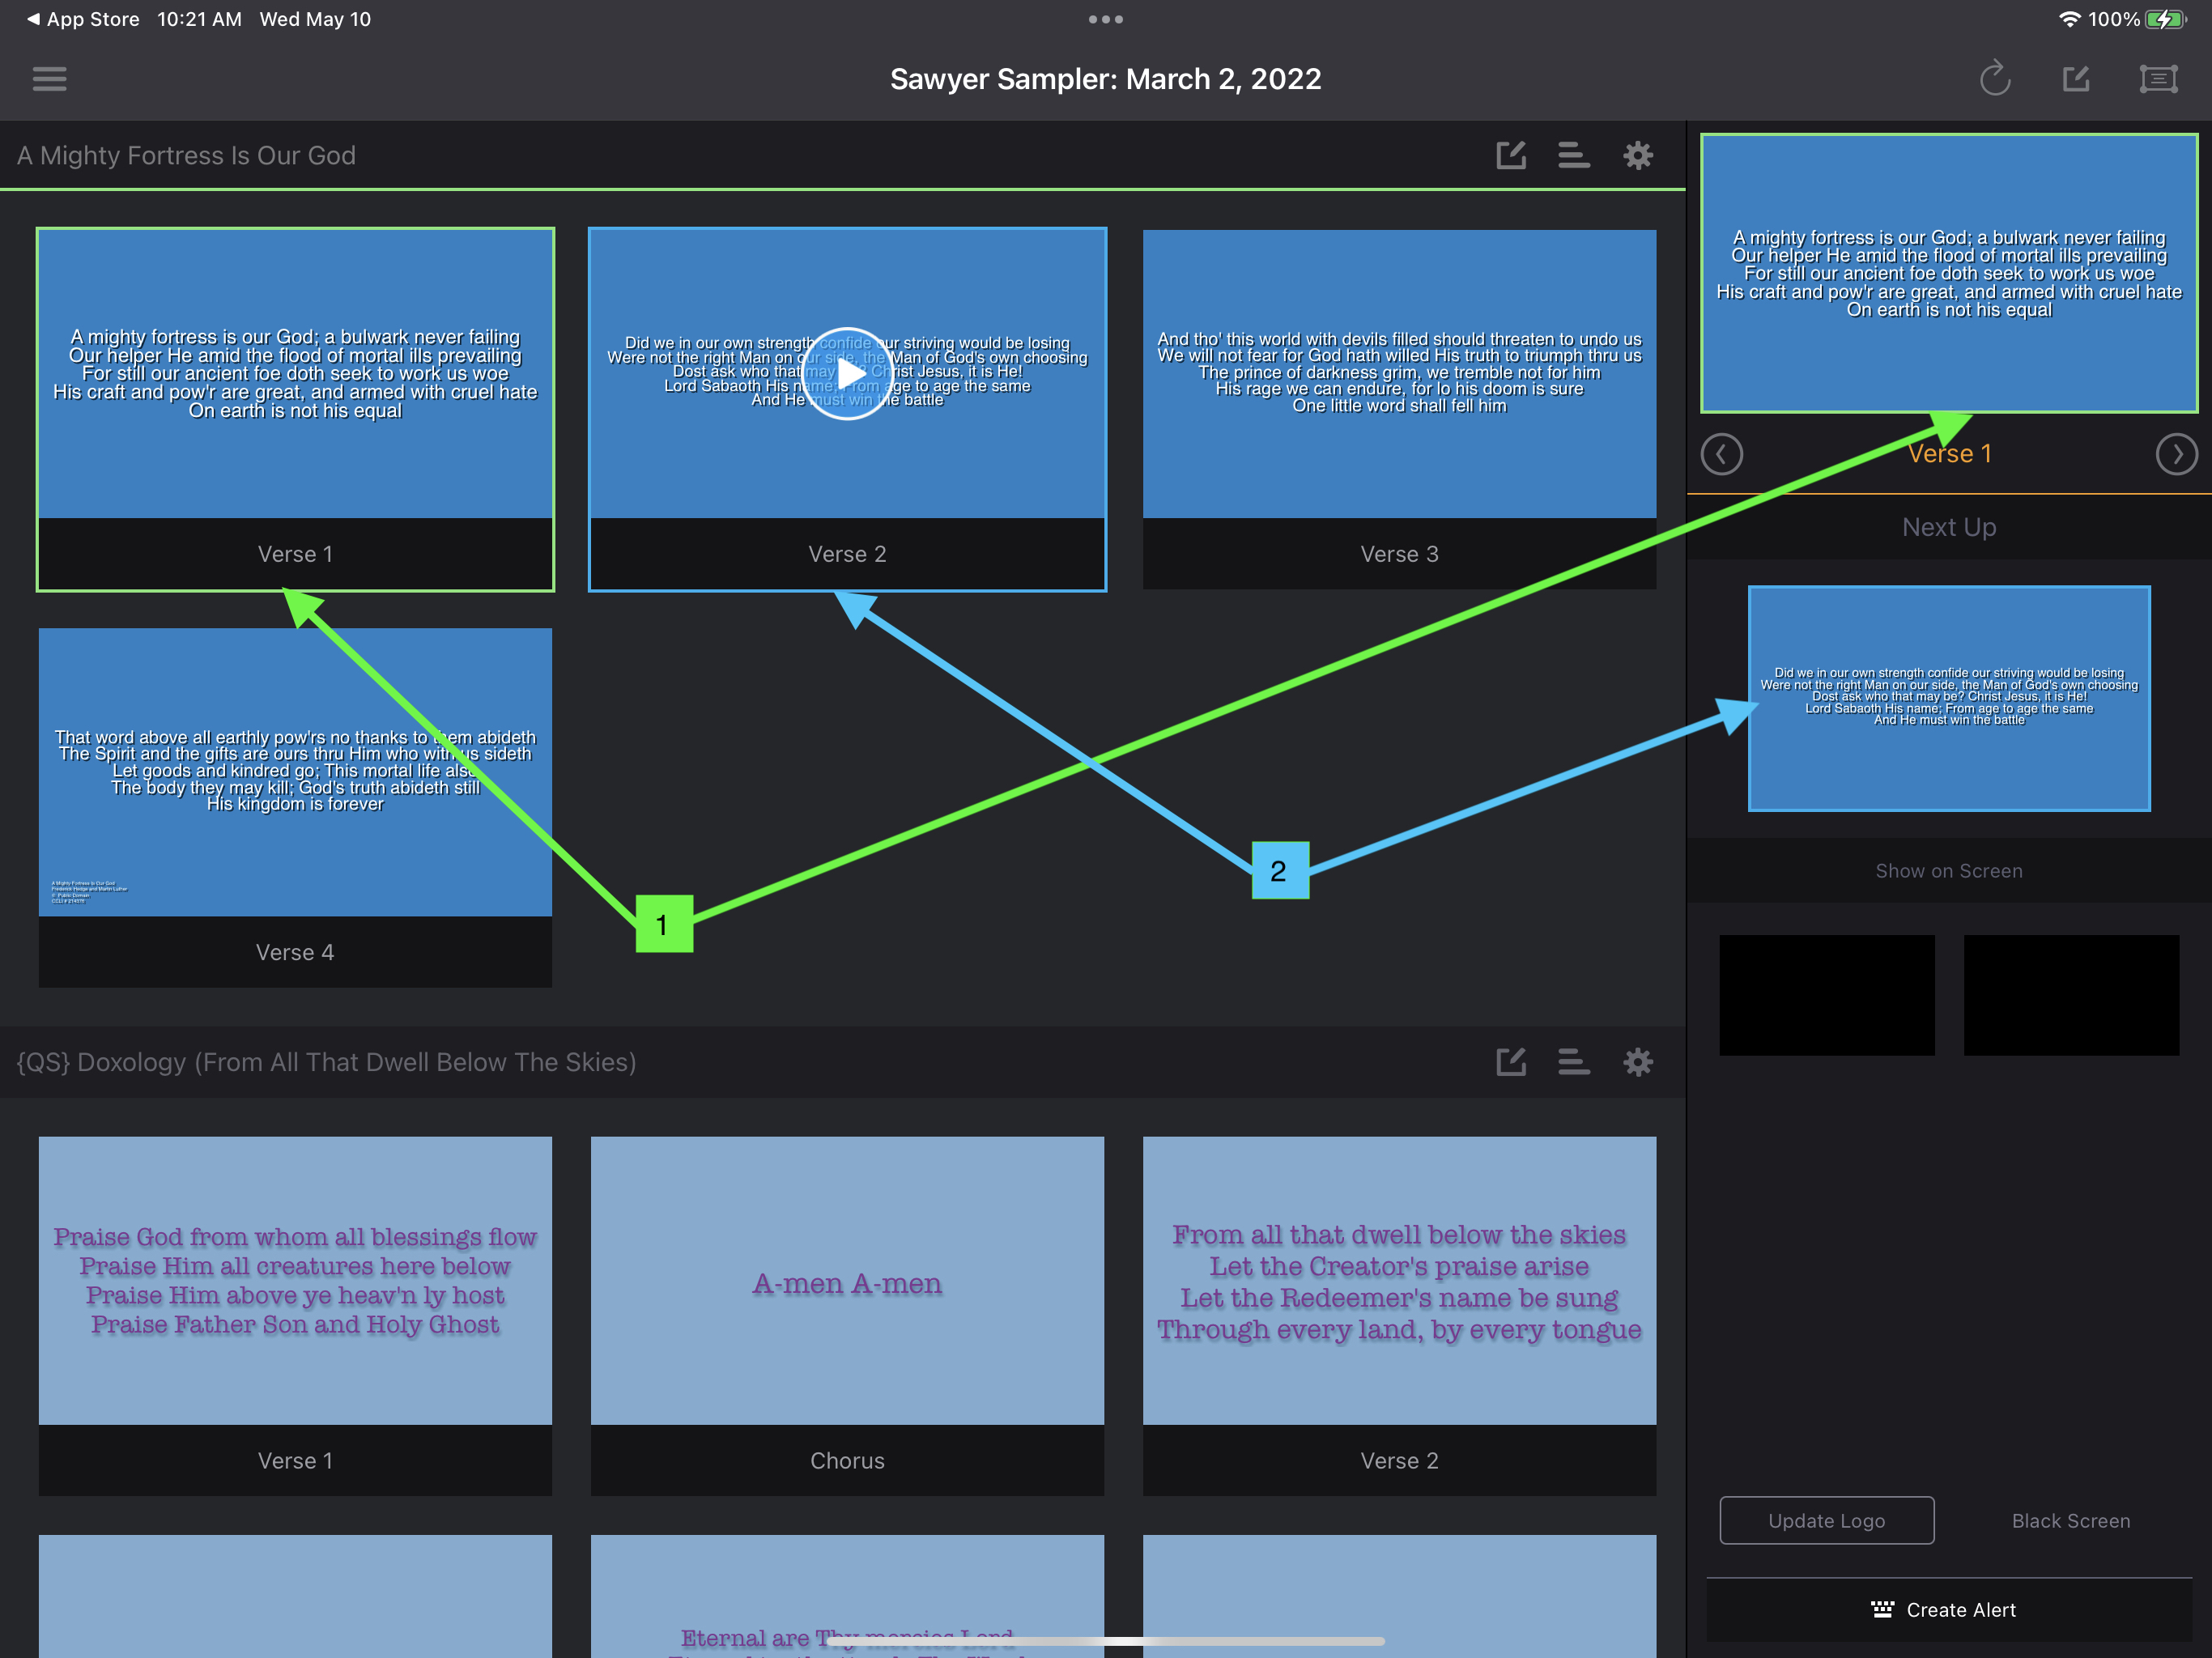Toggle Black Screen
The height and width of the screenshot is (1658, 2212).
(x=2070, y=1520)
